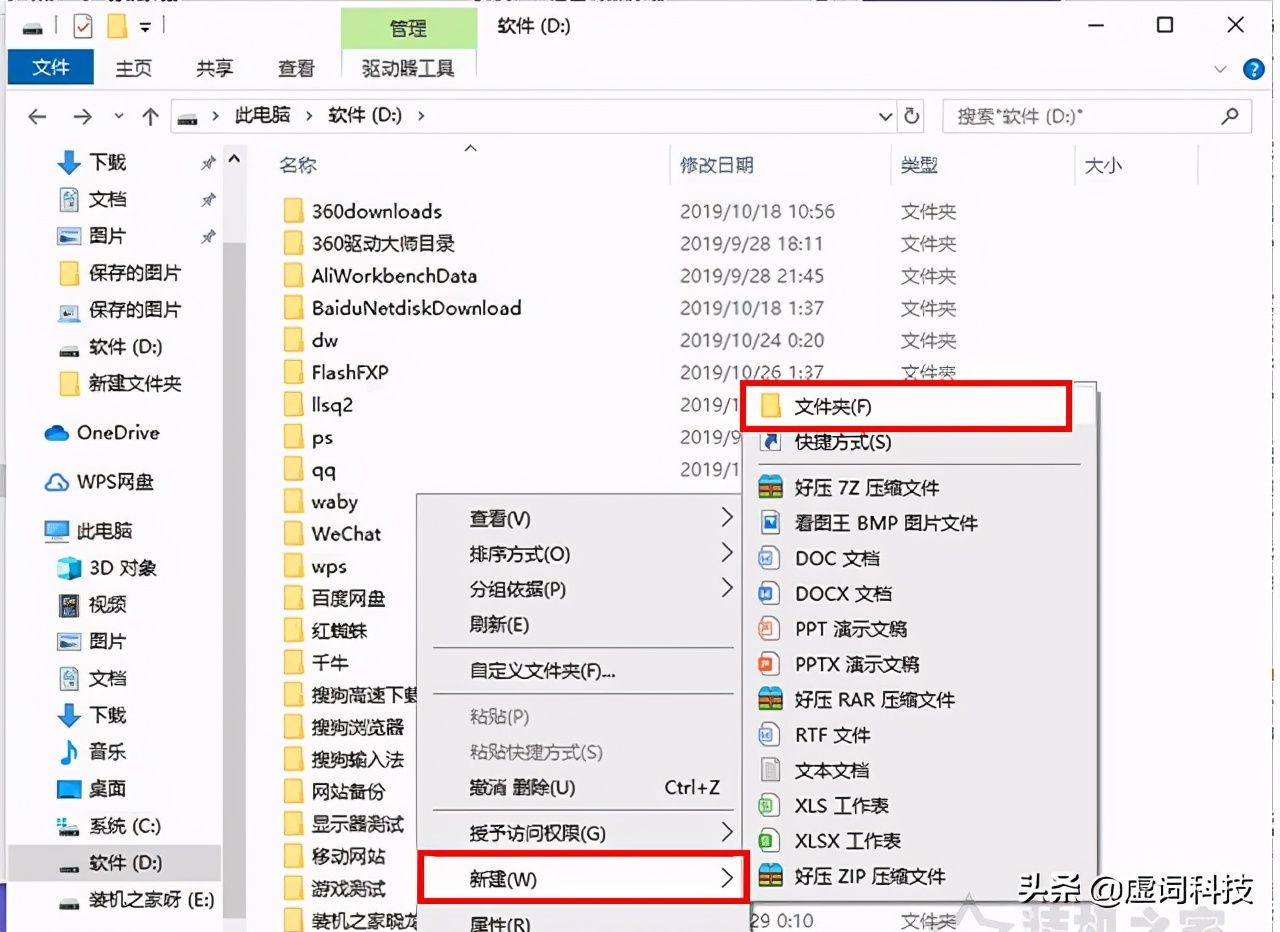The image size is (1280, 932).
Task: Collapse the ribbon using the chevron
Action: click(1220, 69)
